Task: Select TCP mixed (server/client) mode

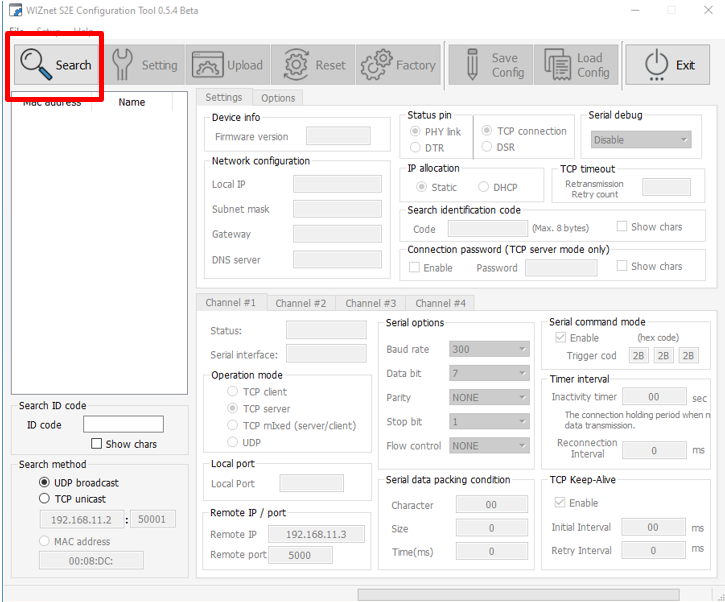Action: [x=233, y=425]
